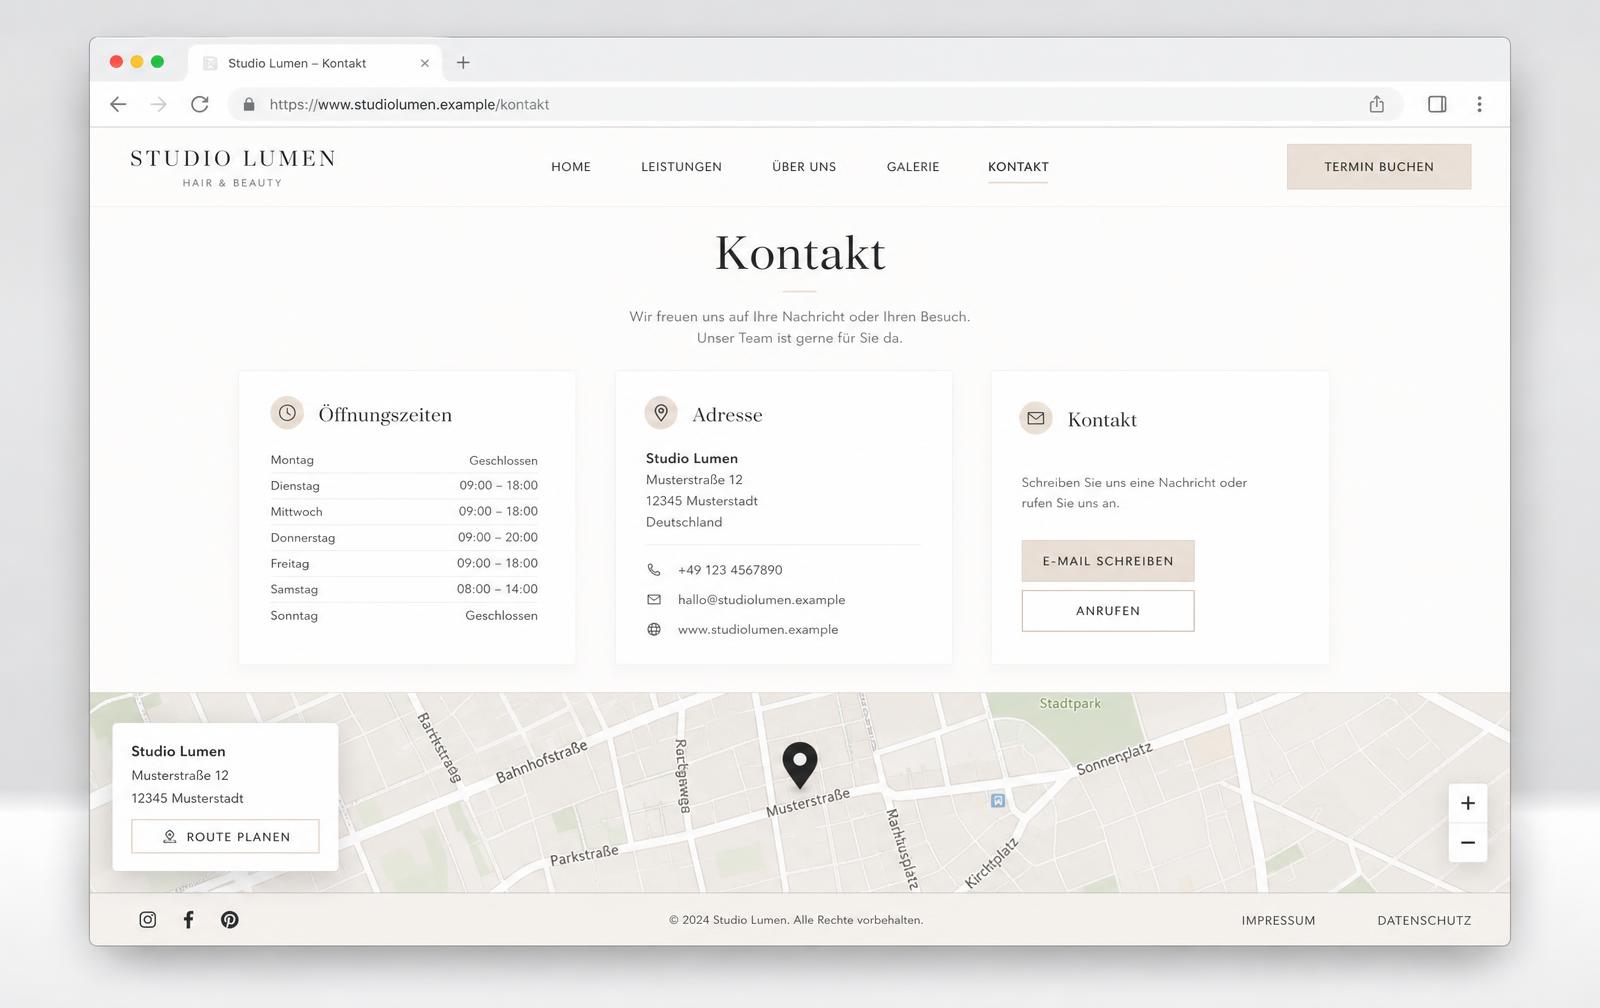Call the phone number +49 123 4567890
The height and width of the screenshot is (1008, 1600).
point(730,570)
